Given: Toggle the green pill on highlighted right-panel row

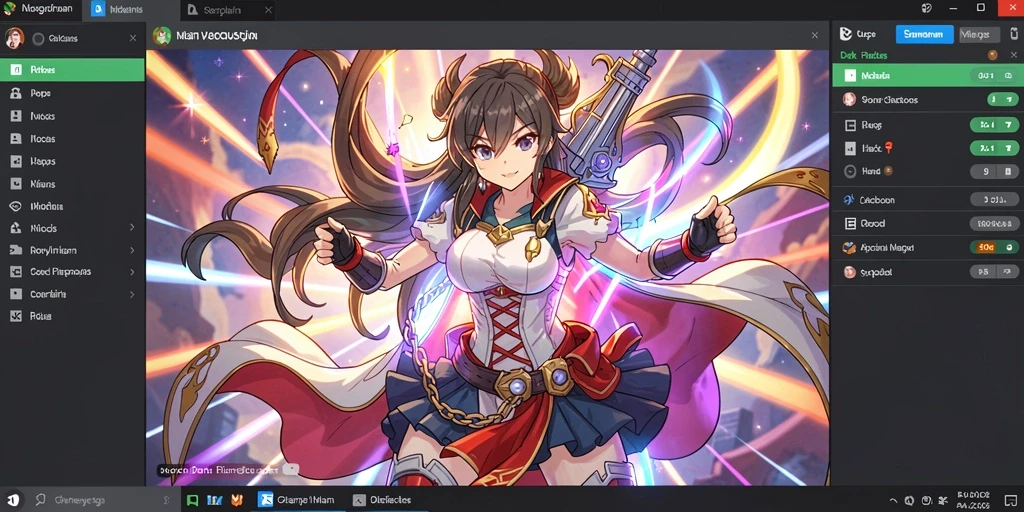Looking at the screenshot, I should 994,76.
